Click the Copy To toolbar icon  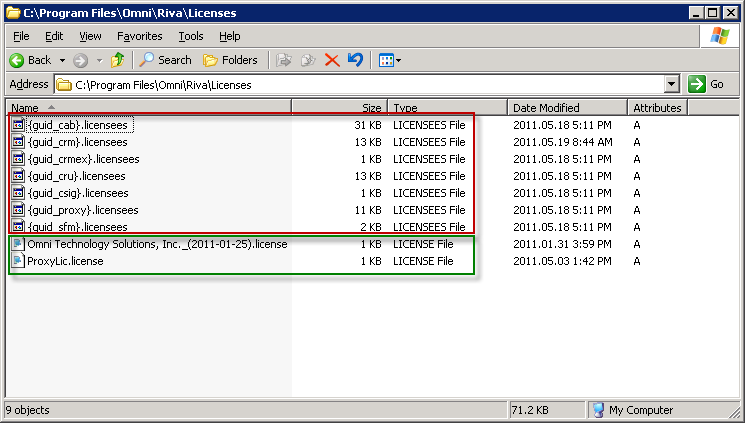click(308, 60)
